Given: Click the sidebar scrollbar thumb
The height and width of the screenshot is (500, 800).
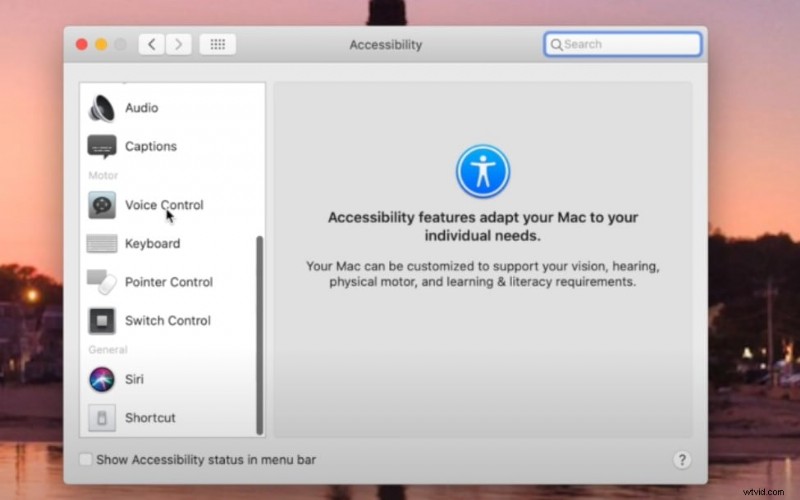Looking at the screenshot, I should point(259,335).
